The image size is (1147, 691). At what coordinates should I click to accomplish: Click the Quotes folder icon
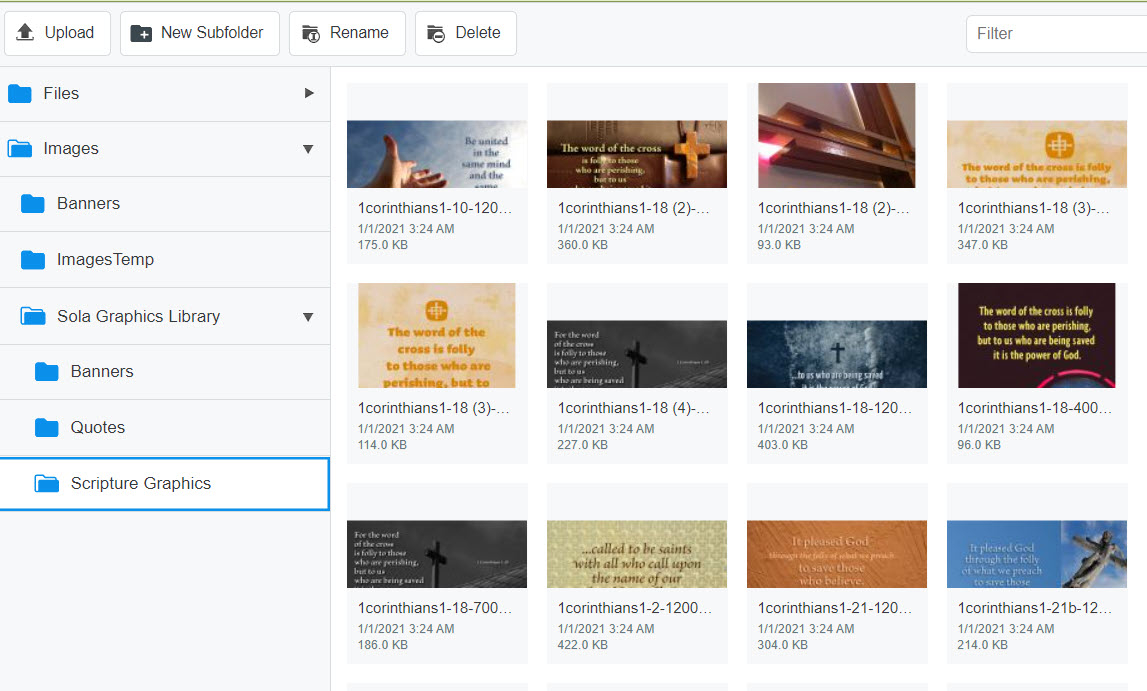coord(47,427)
